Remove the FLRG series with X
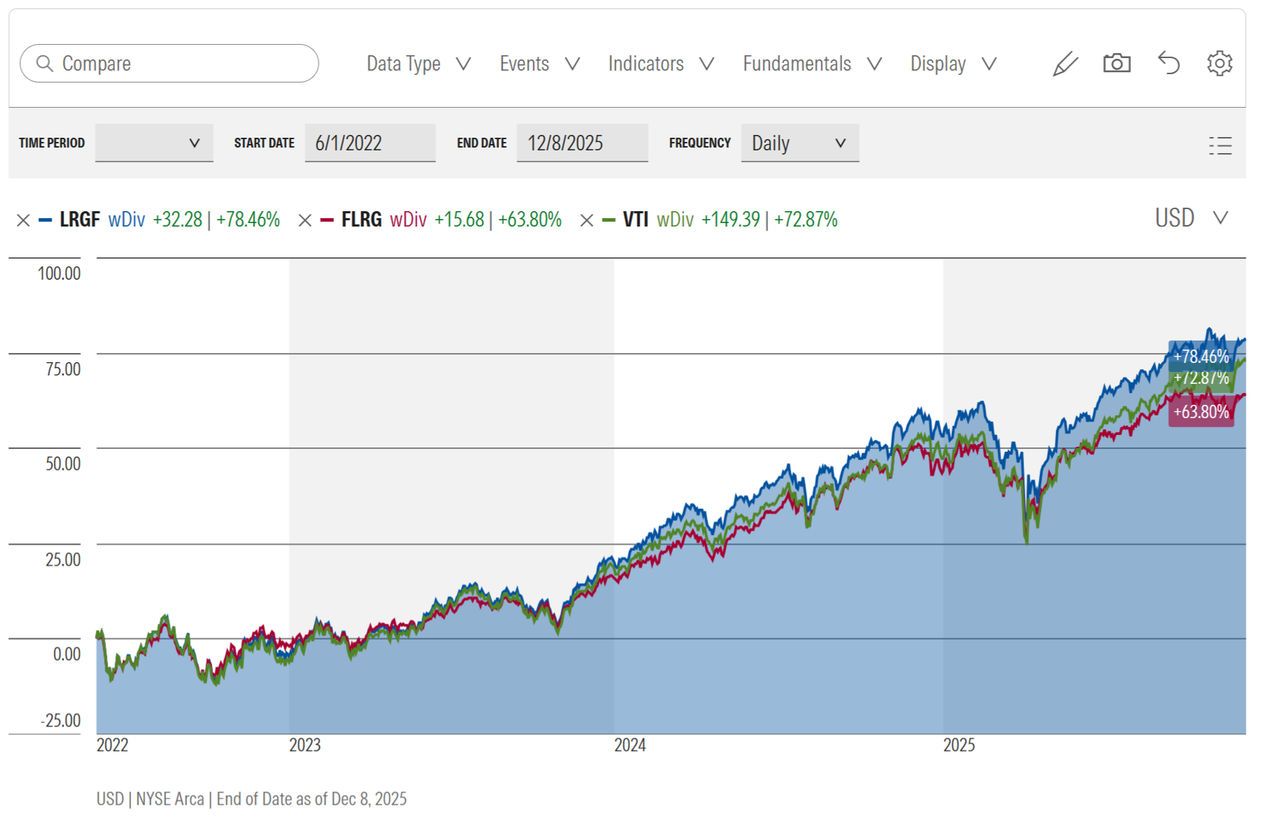Screen dimensions: 1279x825 [x=305, y=220]
